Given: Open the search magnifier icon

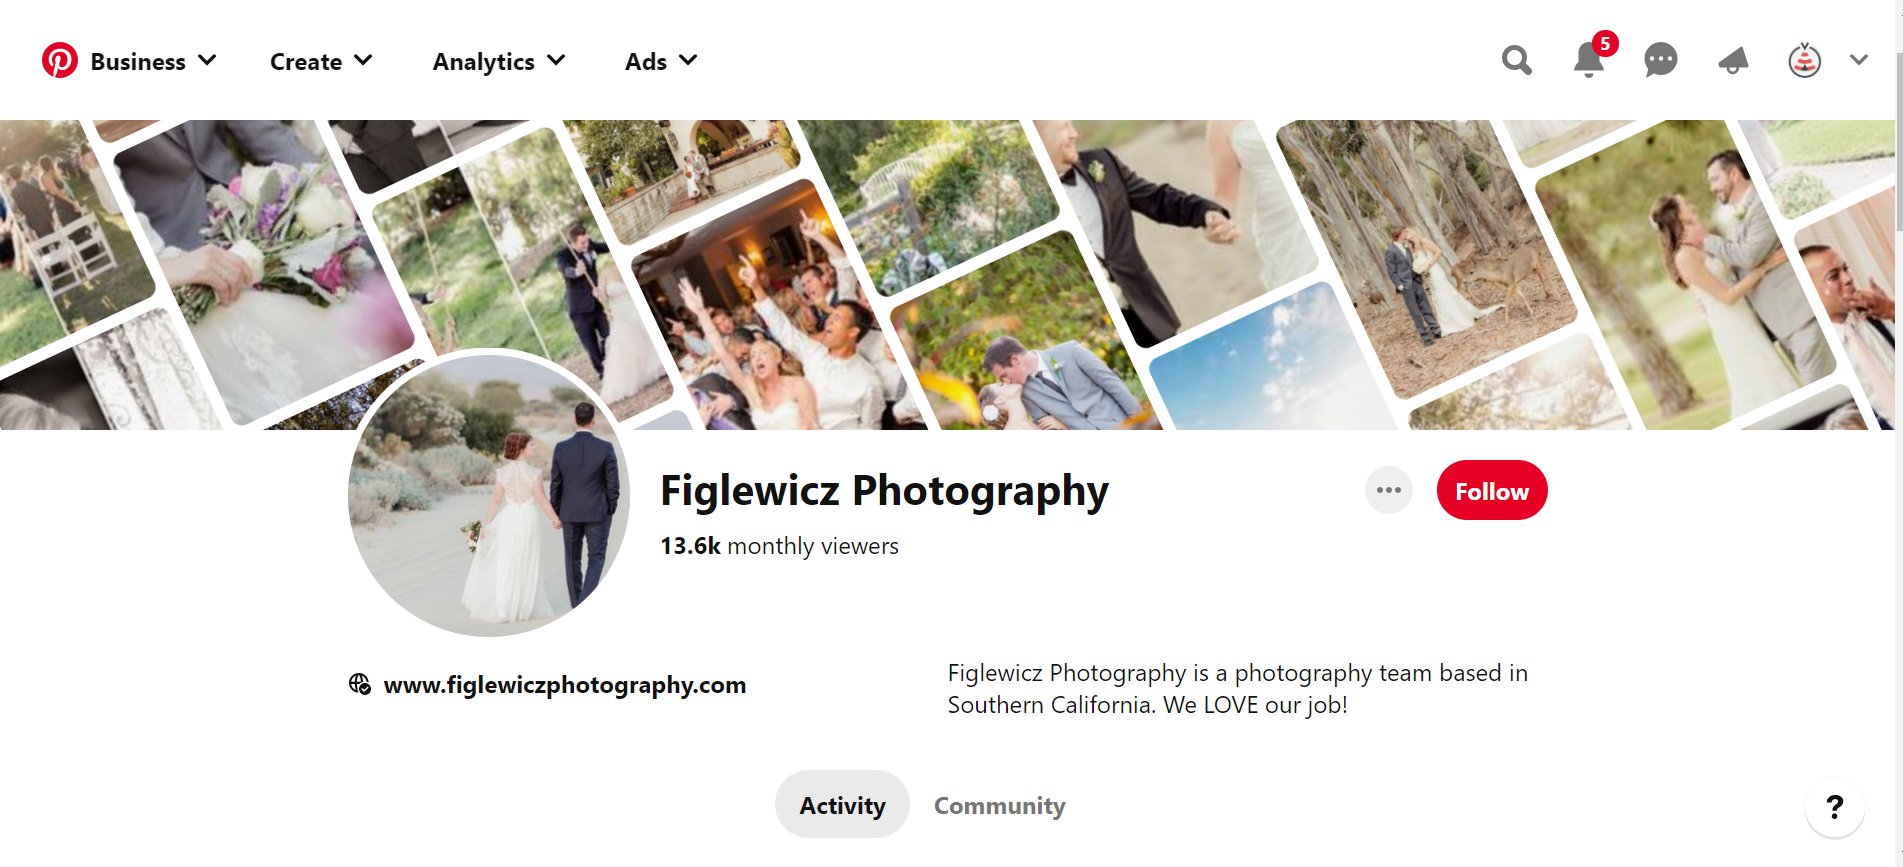Looking at the screenshot, I should [x=1516, y=61].
